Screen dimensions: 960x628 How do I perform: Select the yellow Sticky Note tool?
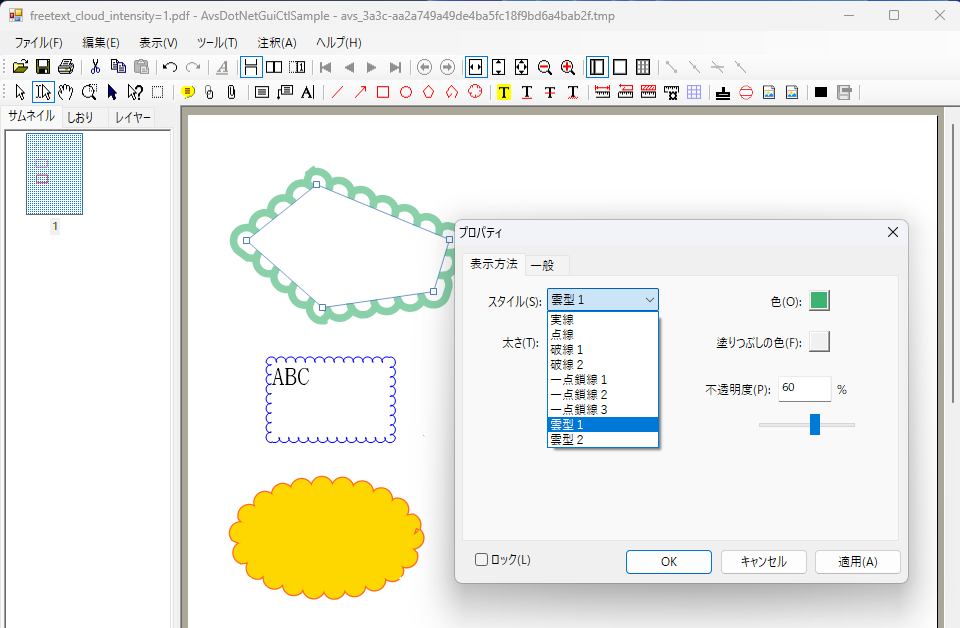click(188, 92)
